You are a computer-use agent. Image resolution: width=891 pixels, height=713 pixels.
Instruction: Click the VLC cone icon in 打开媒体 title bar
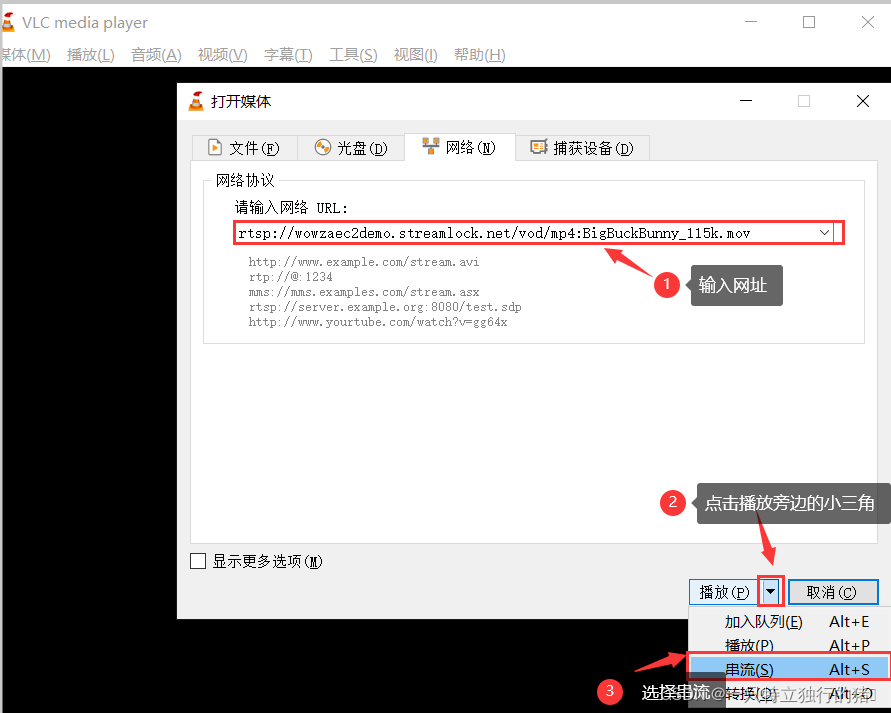click(x=196, y=101)
